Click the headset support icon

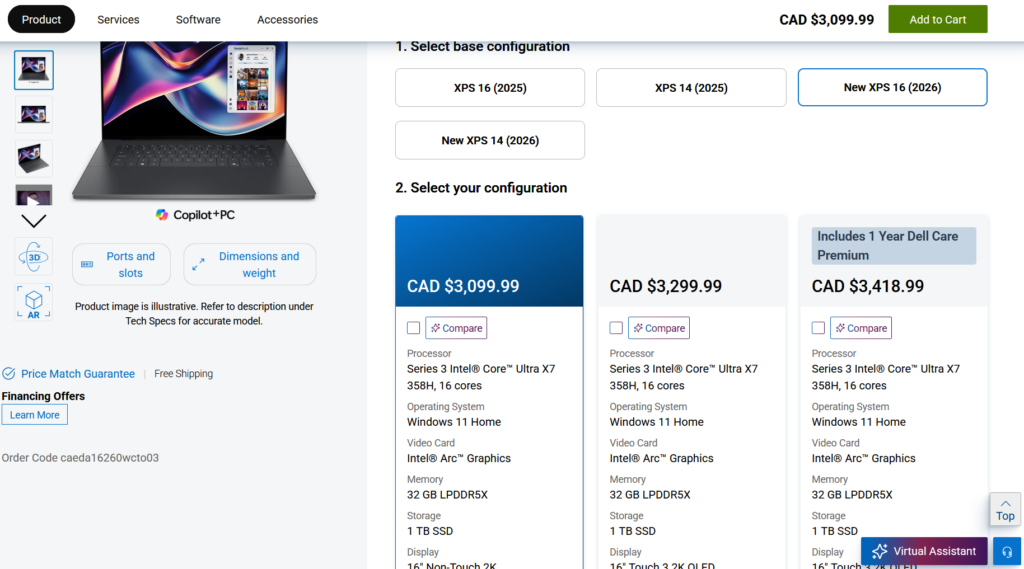point(1007,551)
